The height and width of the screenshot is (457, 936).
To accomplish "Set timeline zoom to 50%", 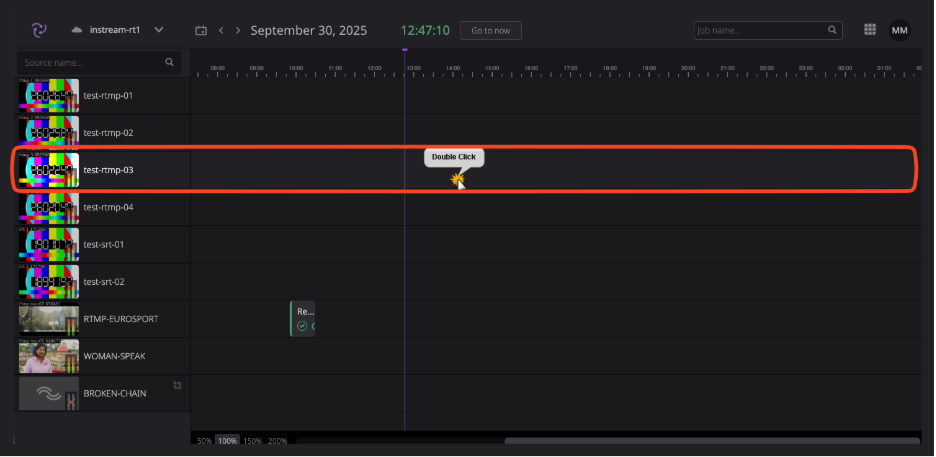I will (205, 441).
